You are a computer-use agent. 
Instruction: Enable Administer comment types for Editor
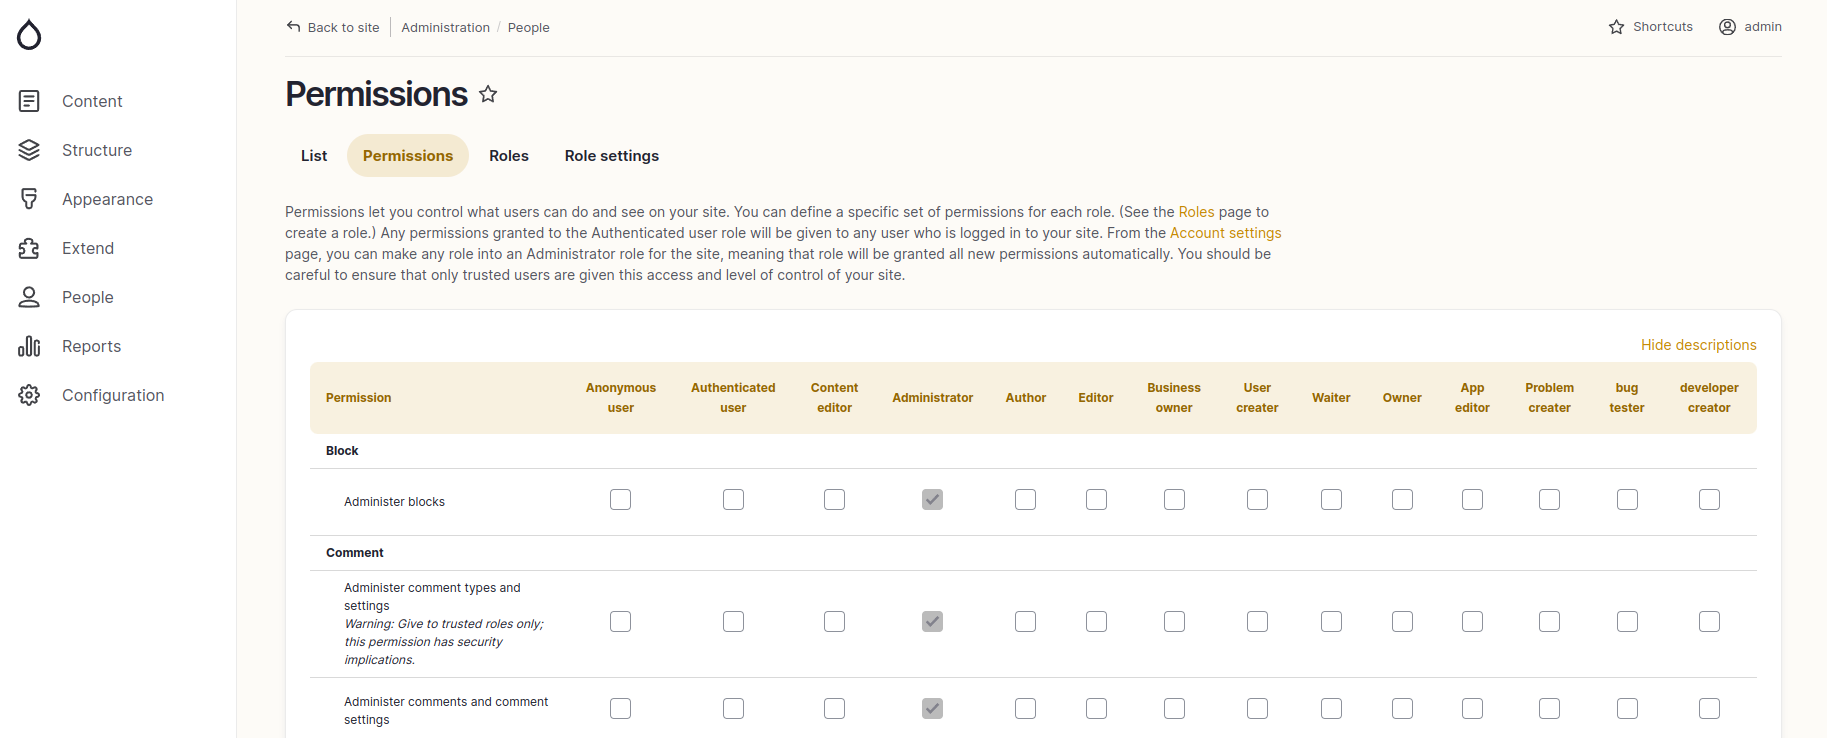1096,621
